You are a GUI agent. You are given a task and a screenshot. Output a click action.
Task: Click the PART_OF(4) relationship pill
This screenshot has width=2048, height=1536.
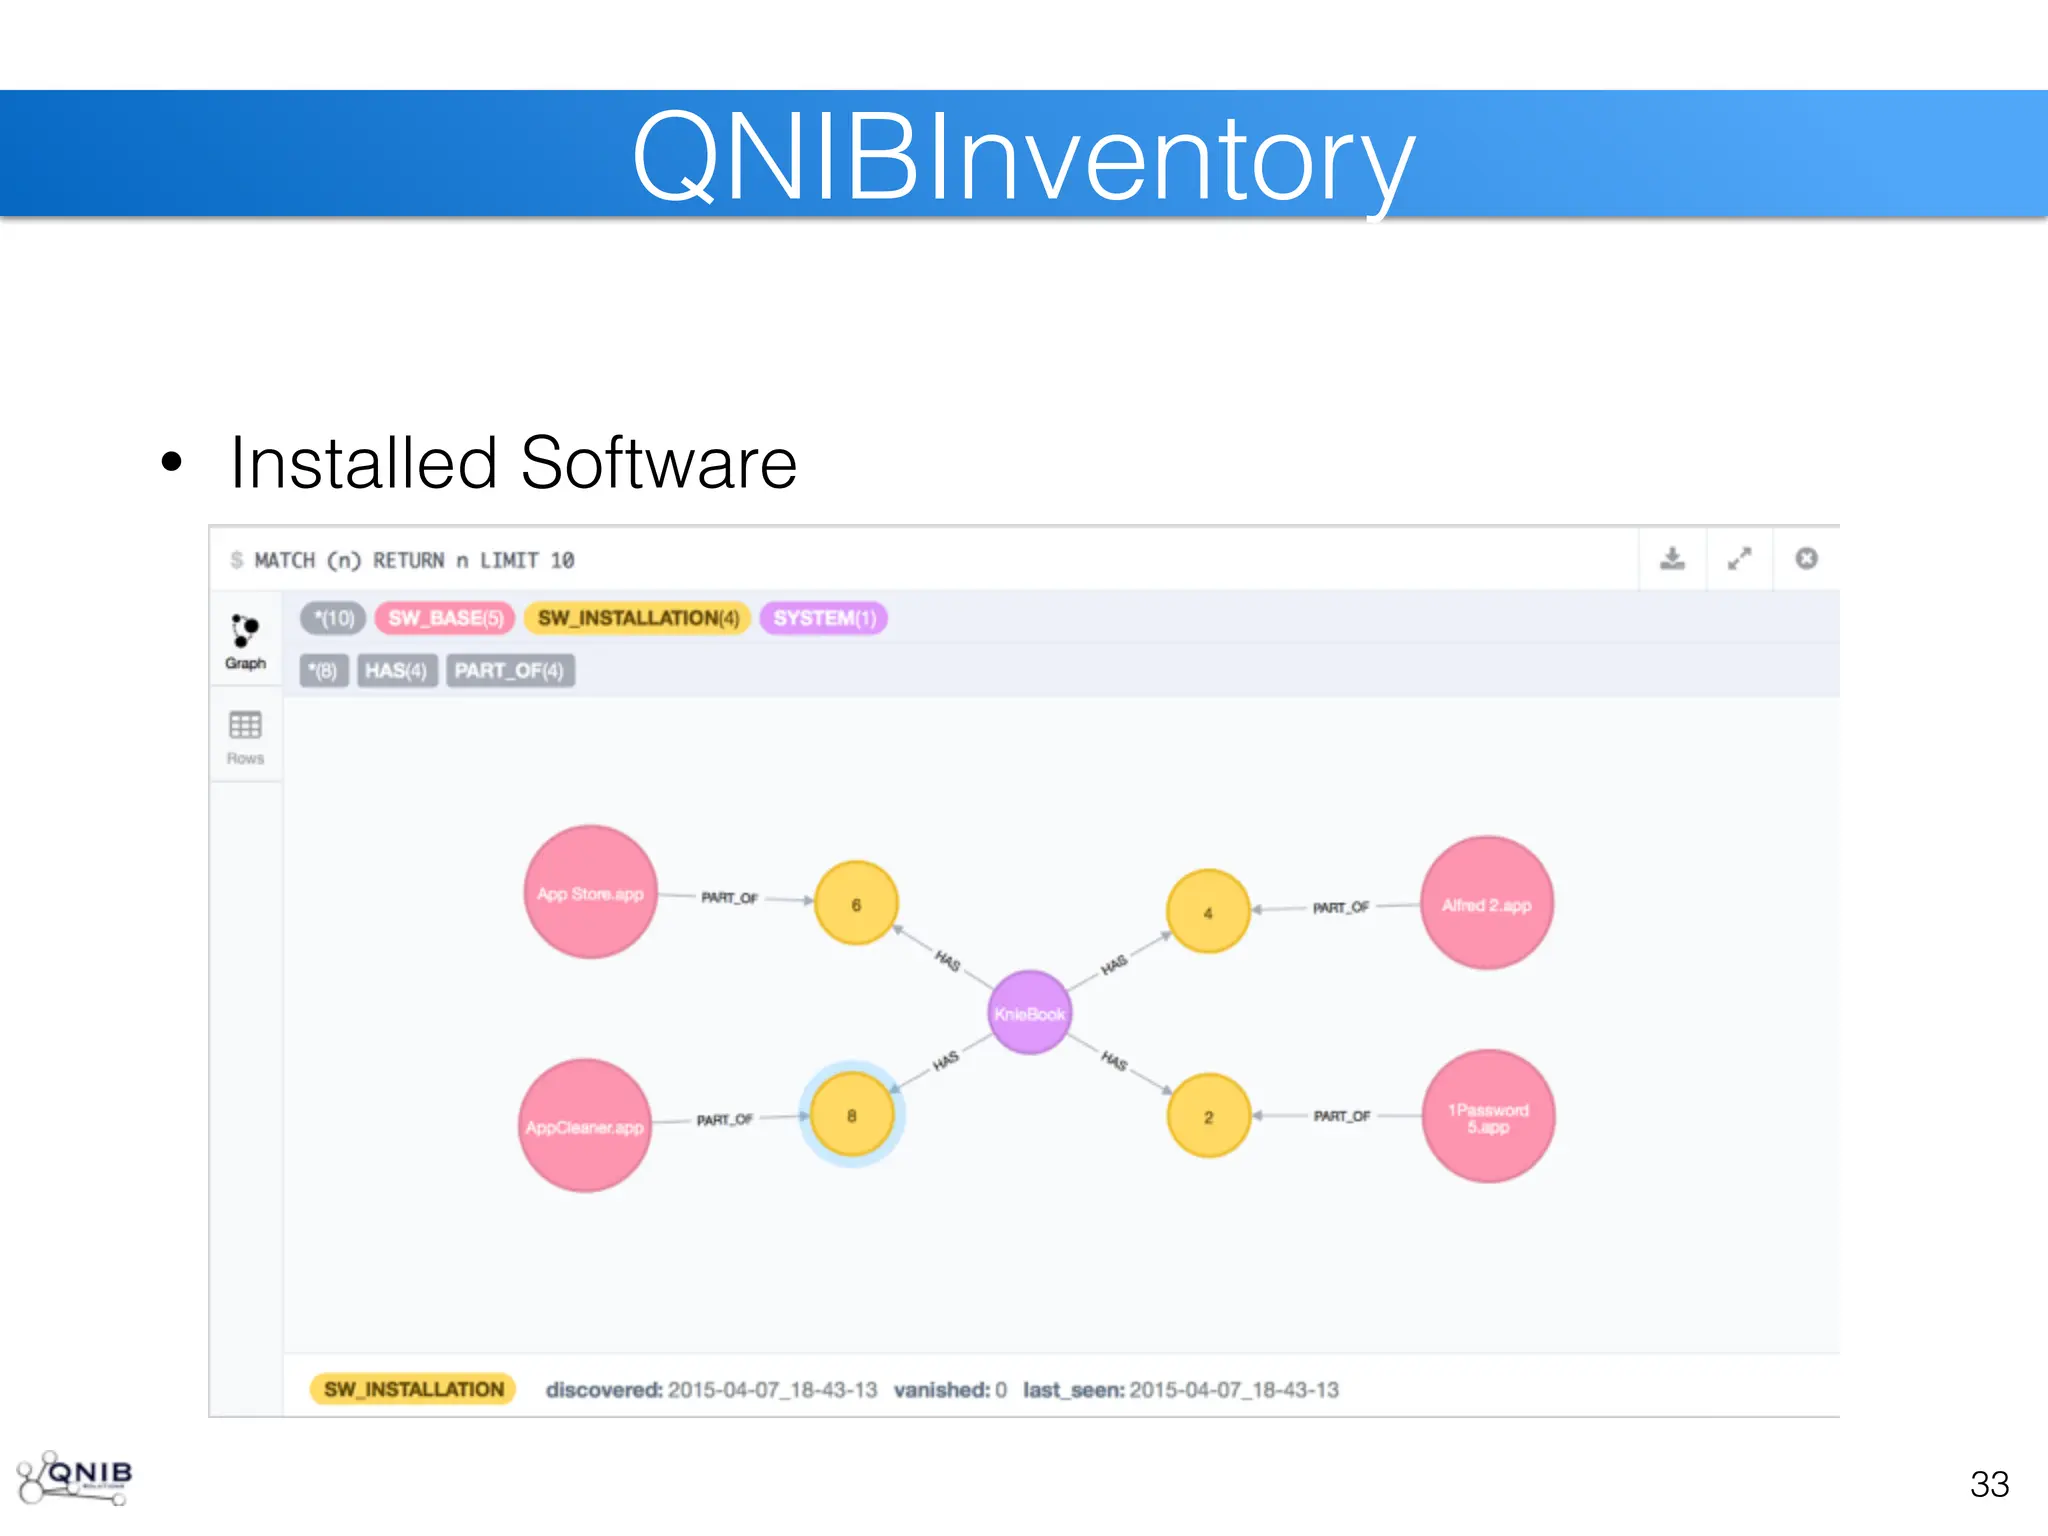pos(510,670)
